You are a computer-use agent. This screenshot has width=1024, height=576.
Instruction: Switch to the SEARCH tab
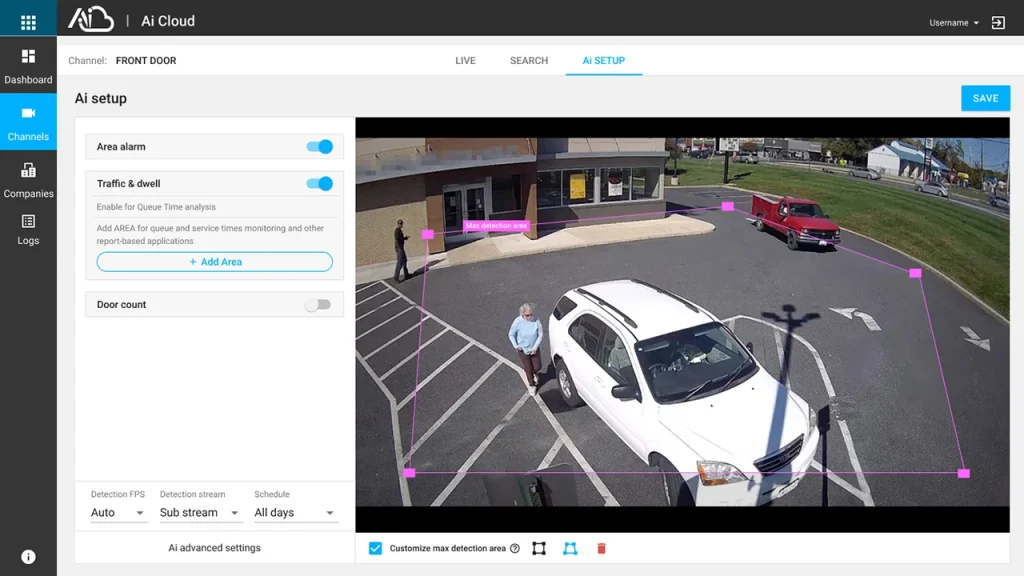(528, 61)
